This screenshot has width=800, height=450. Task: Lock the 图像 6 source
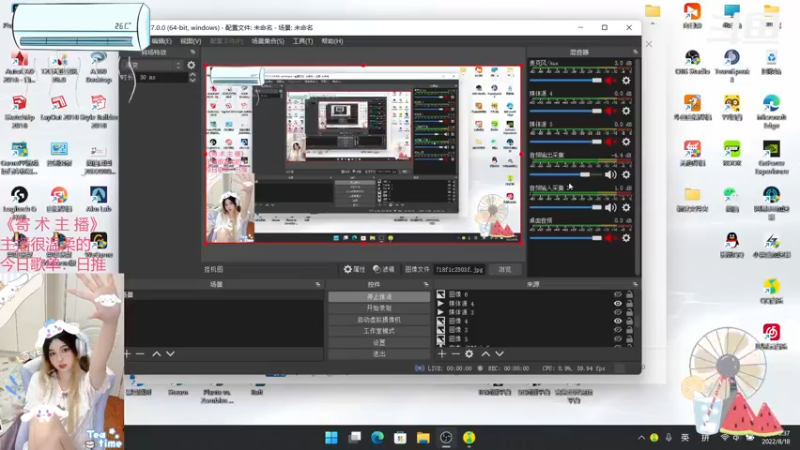click(x=629, y=294)
